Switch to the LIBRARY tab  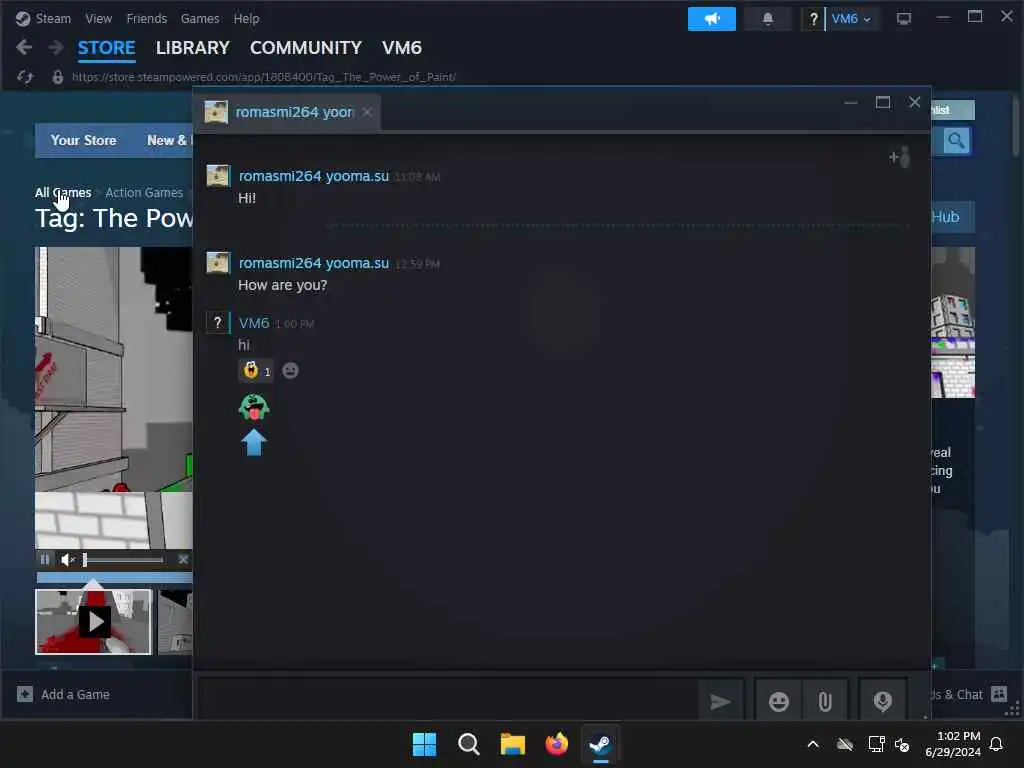coord(193,48)
